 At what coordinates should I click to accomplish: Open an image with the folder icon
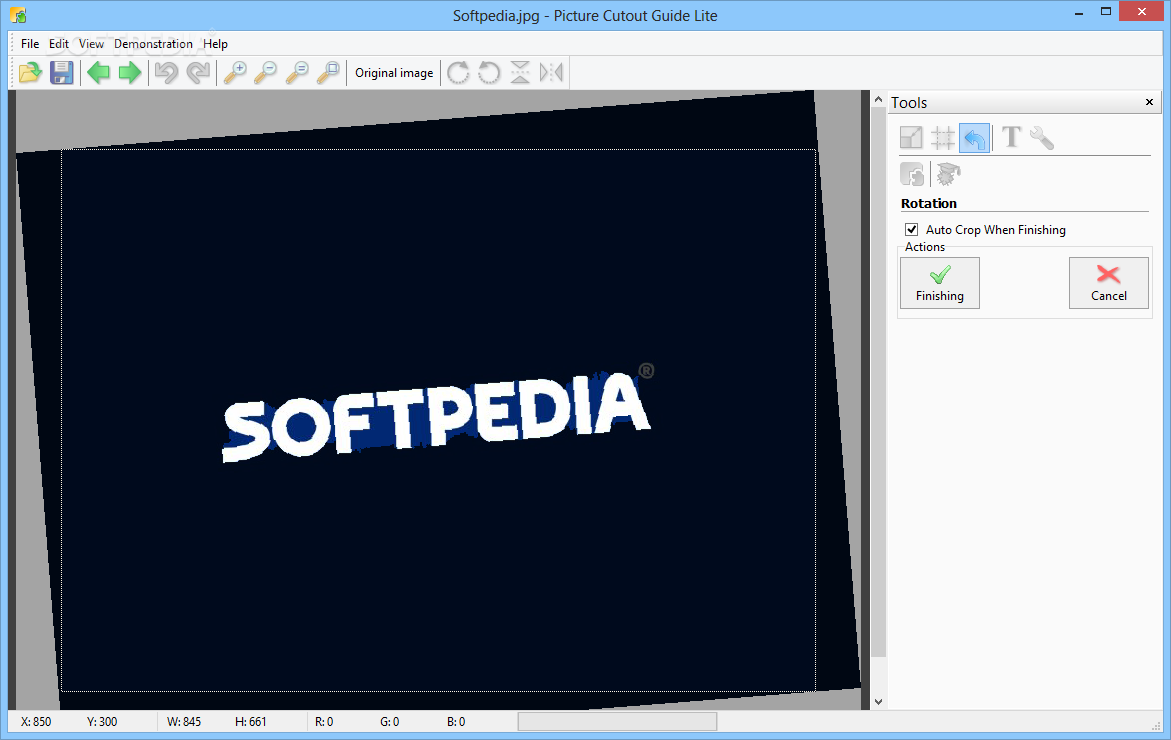(30, 72)
